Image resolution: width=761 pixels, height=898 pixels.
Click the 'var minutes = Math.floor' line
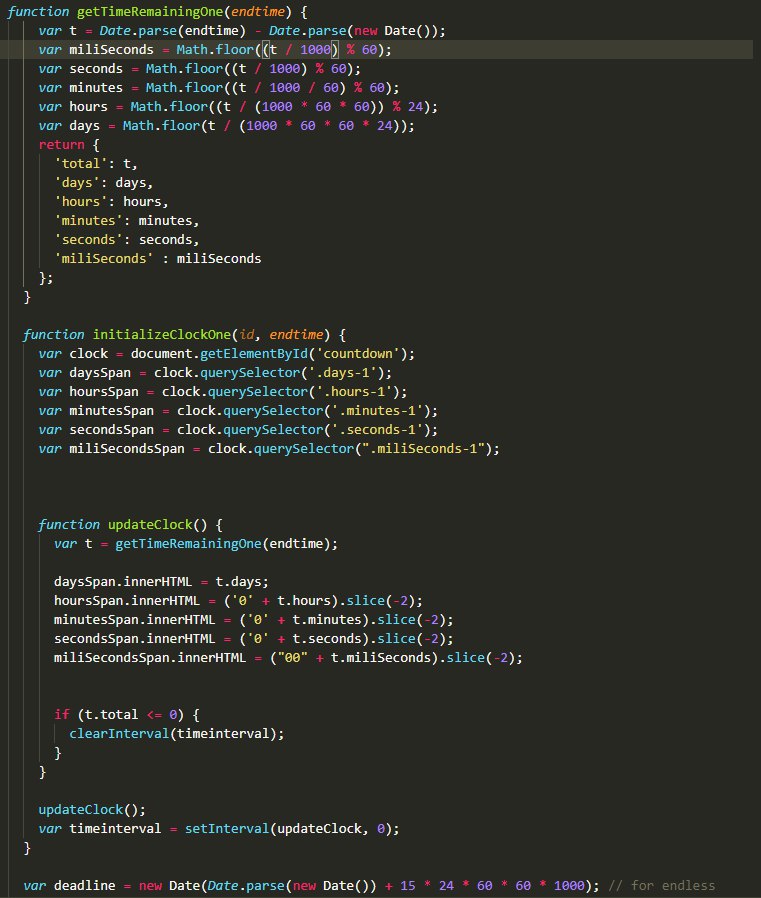pyautogui.click(x=219, y=87)
